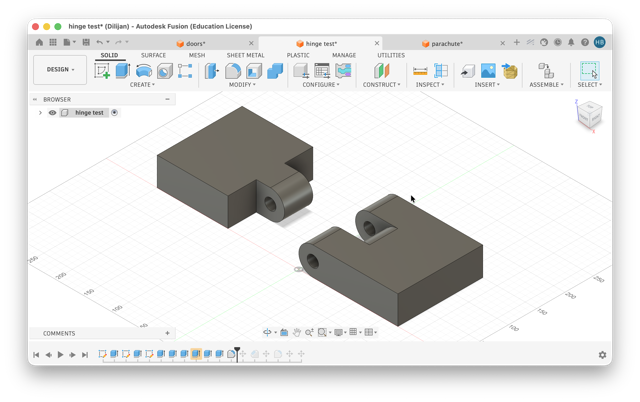Open the Measure tool under Inspect
This screenshot has width=640, height=402.
(x=420, y=71)
